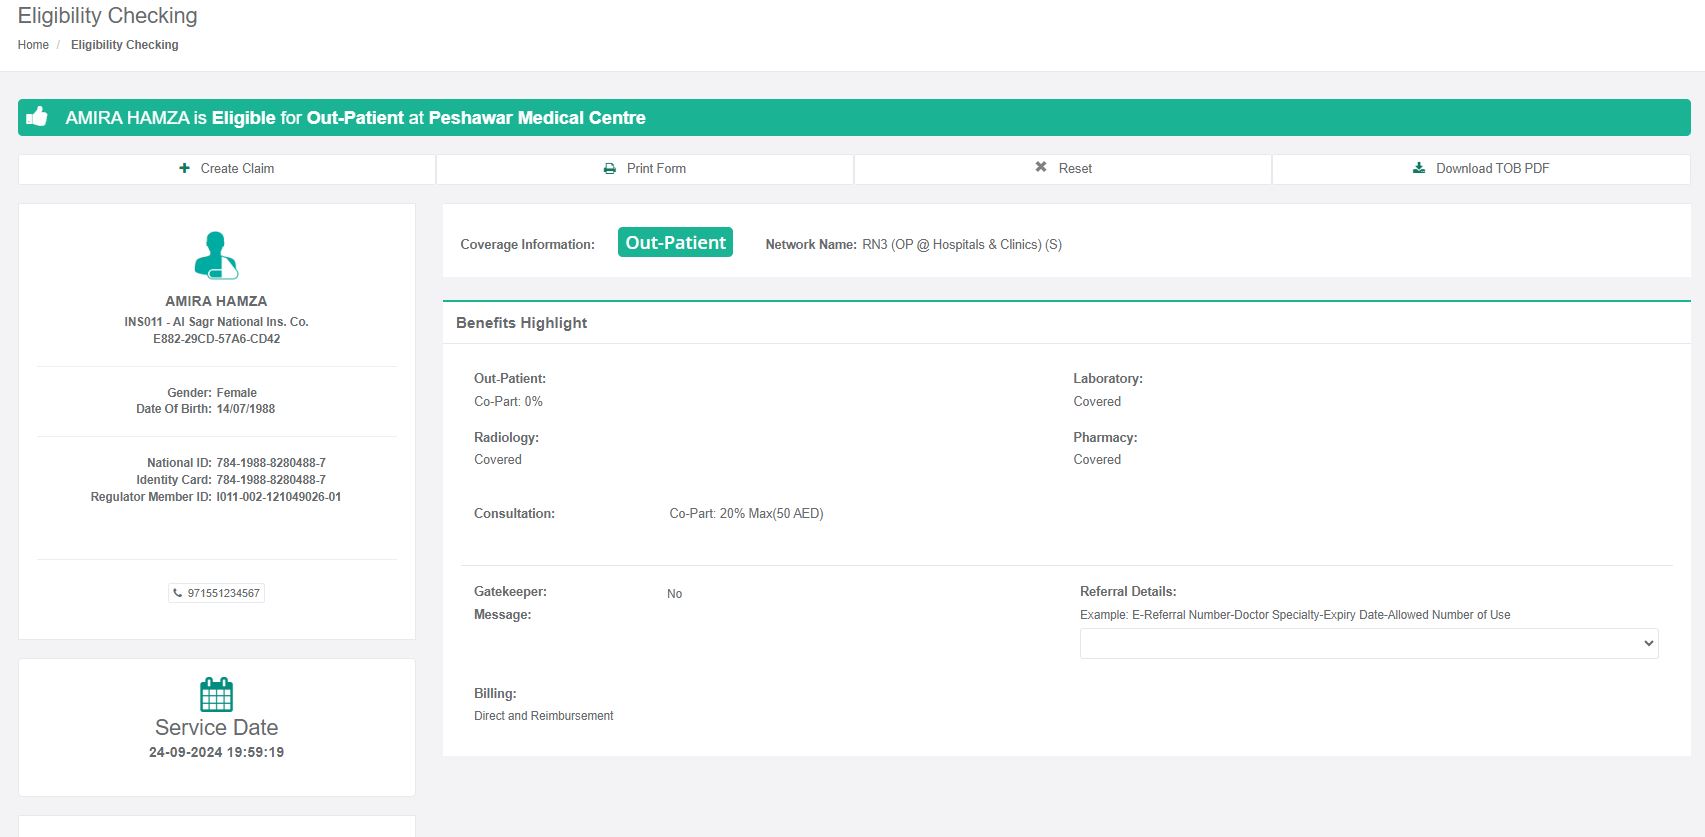
Task: Click the plus icon beside Create Claim
Action: pos(184,168)
